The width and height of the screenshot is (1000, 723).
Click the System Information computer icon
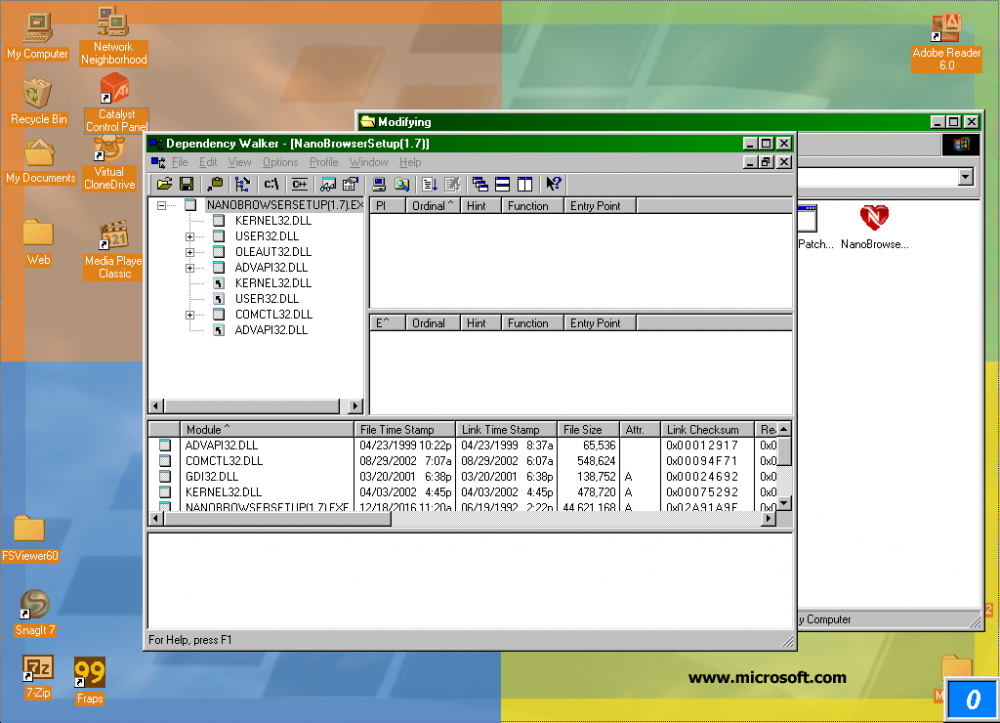379,184
